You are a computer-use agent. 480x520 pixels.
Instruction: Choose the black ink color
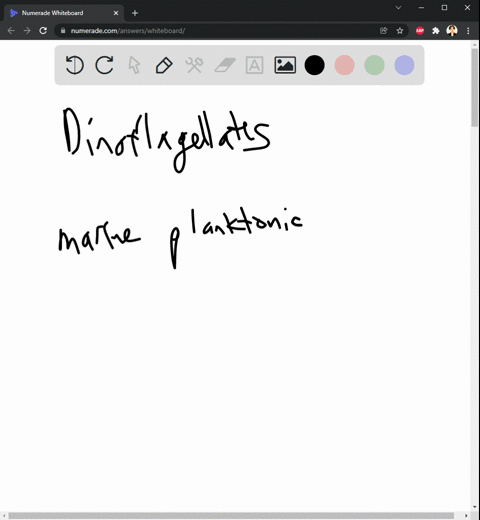pos(314,65)
